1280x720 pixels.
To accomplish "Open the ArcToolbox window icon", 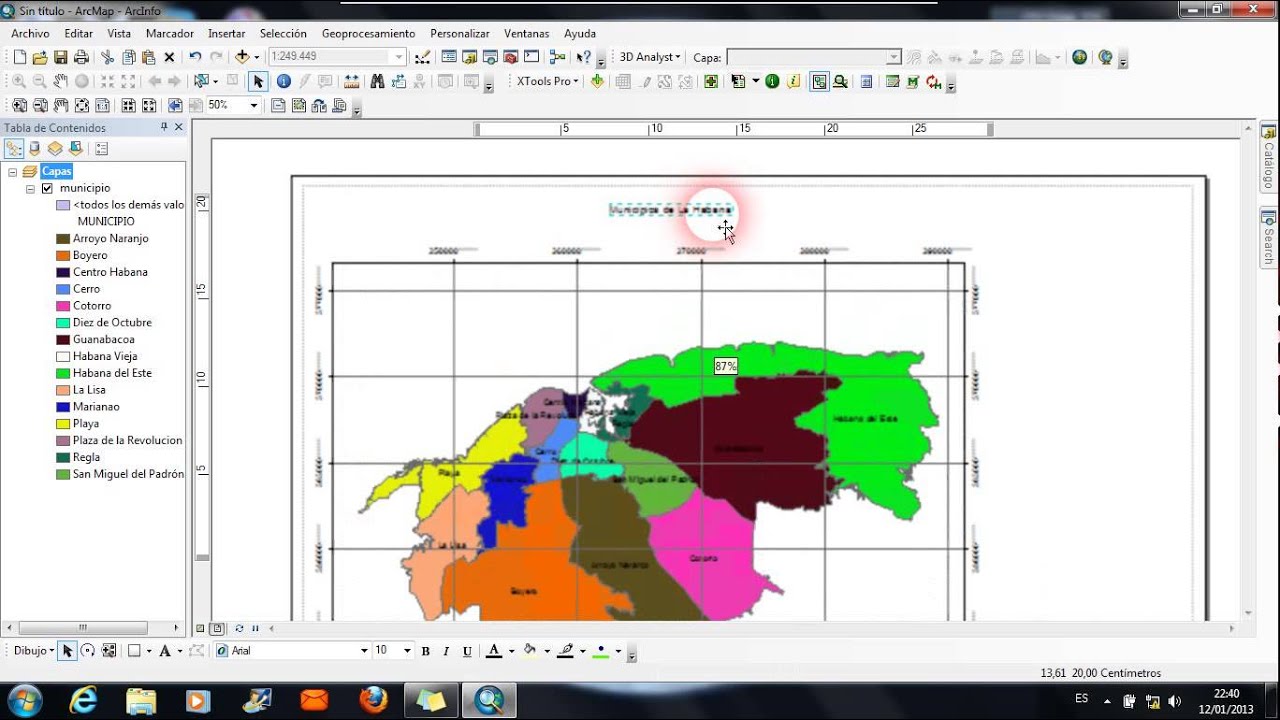I will pyautogui.click(x=510, y=57).
